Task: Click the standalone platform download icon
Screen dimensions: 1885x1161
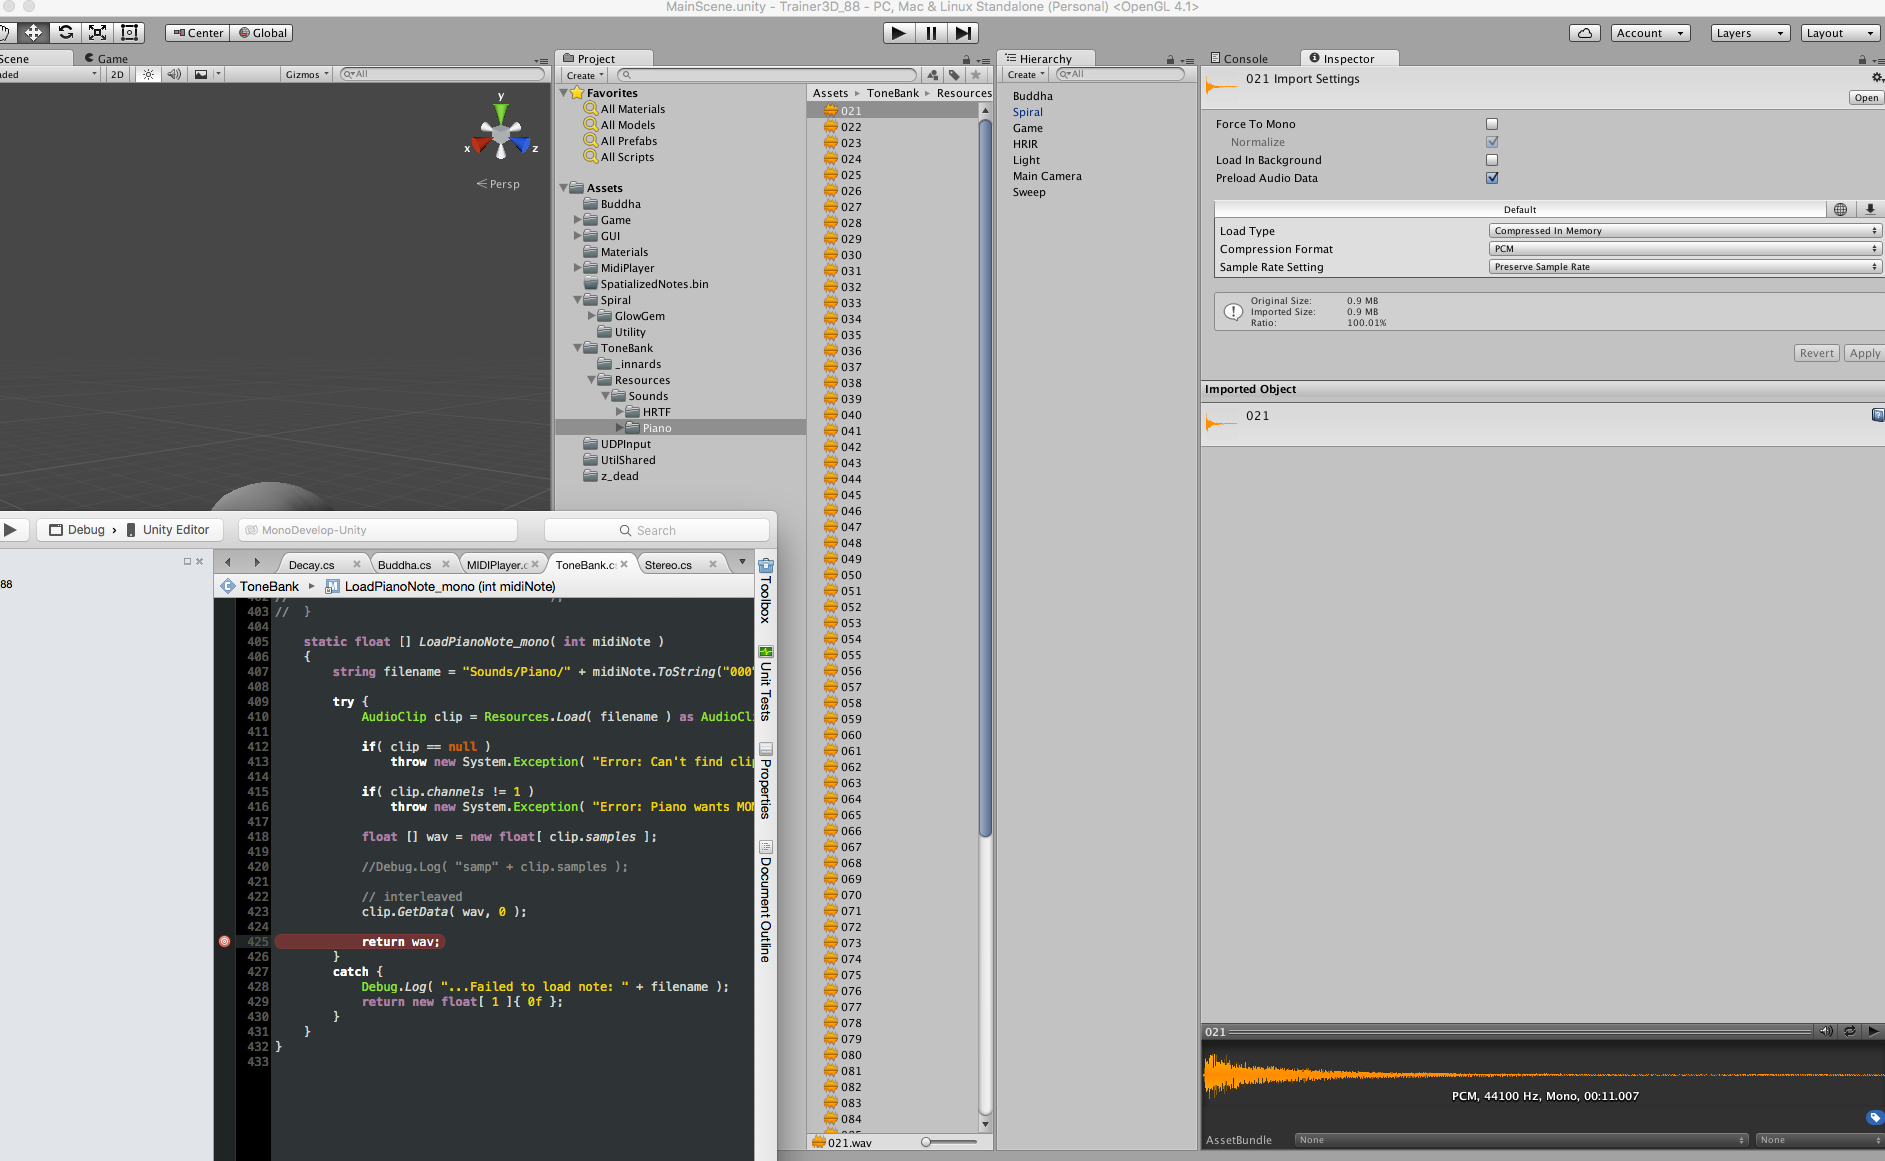Action: (x=1870, y=209)
